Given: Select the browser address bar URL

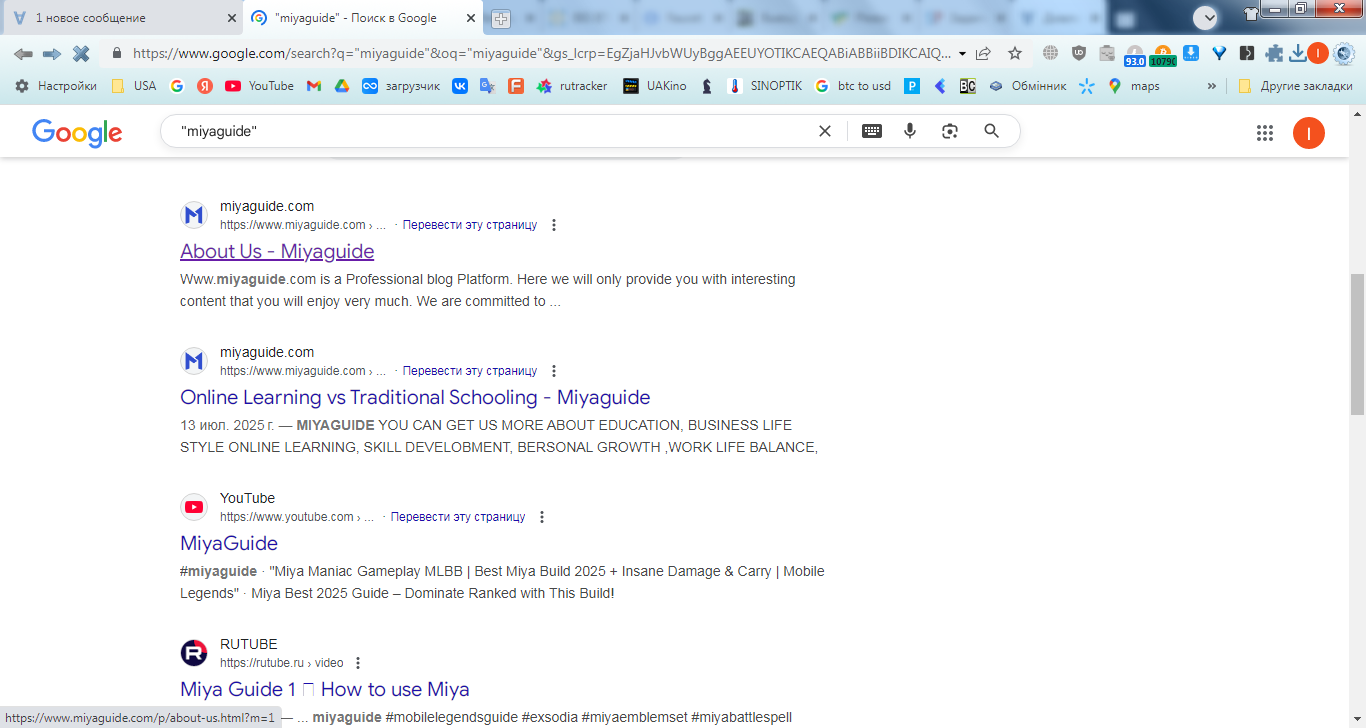Looking at the screenshot, I should tap(540, 53).
